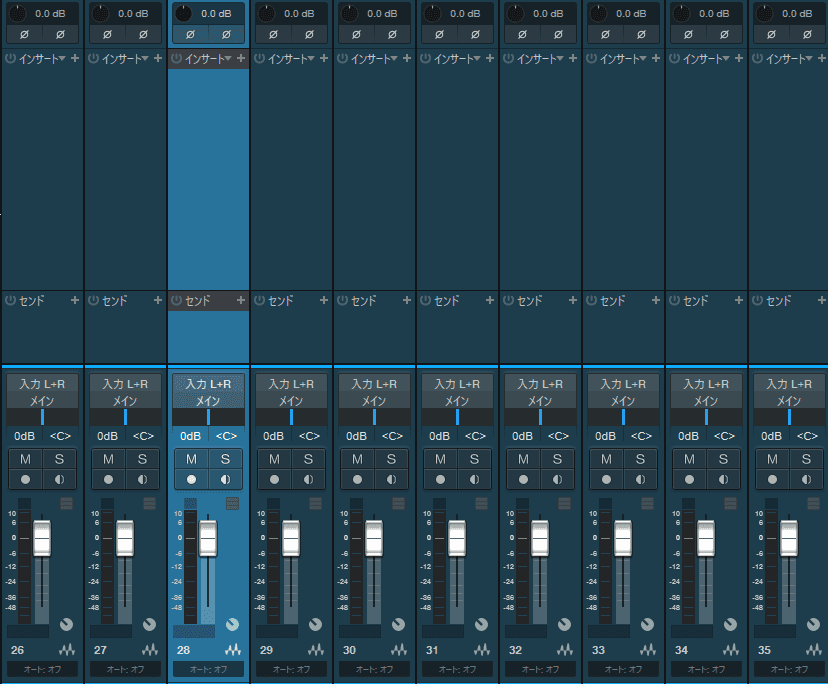Click volume fader handle on channel 27
Image resolution: width=828 pixels, height=684 pixels.
125,538
